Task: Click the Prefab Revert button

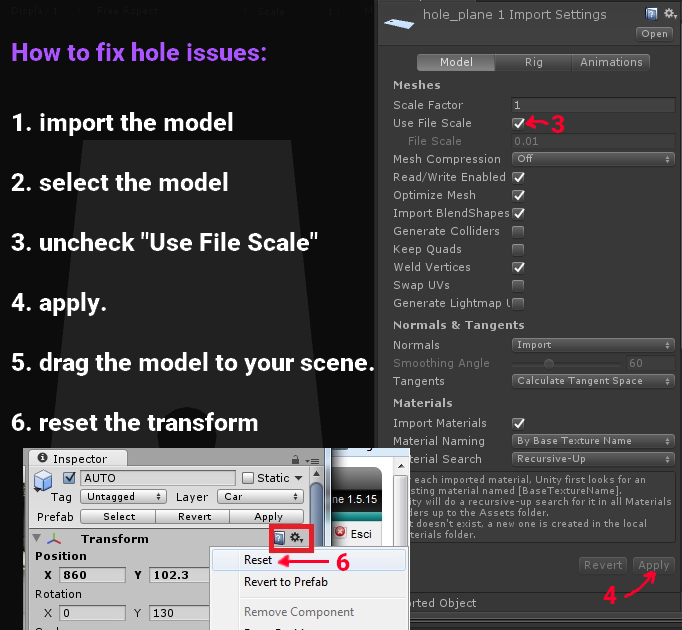Action: coord(194,516)
